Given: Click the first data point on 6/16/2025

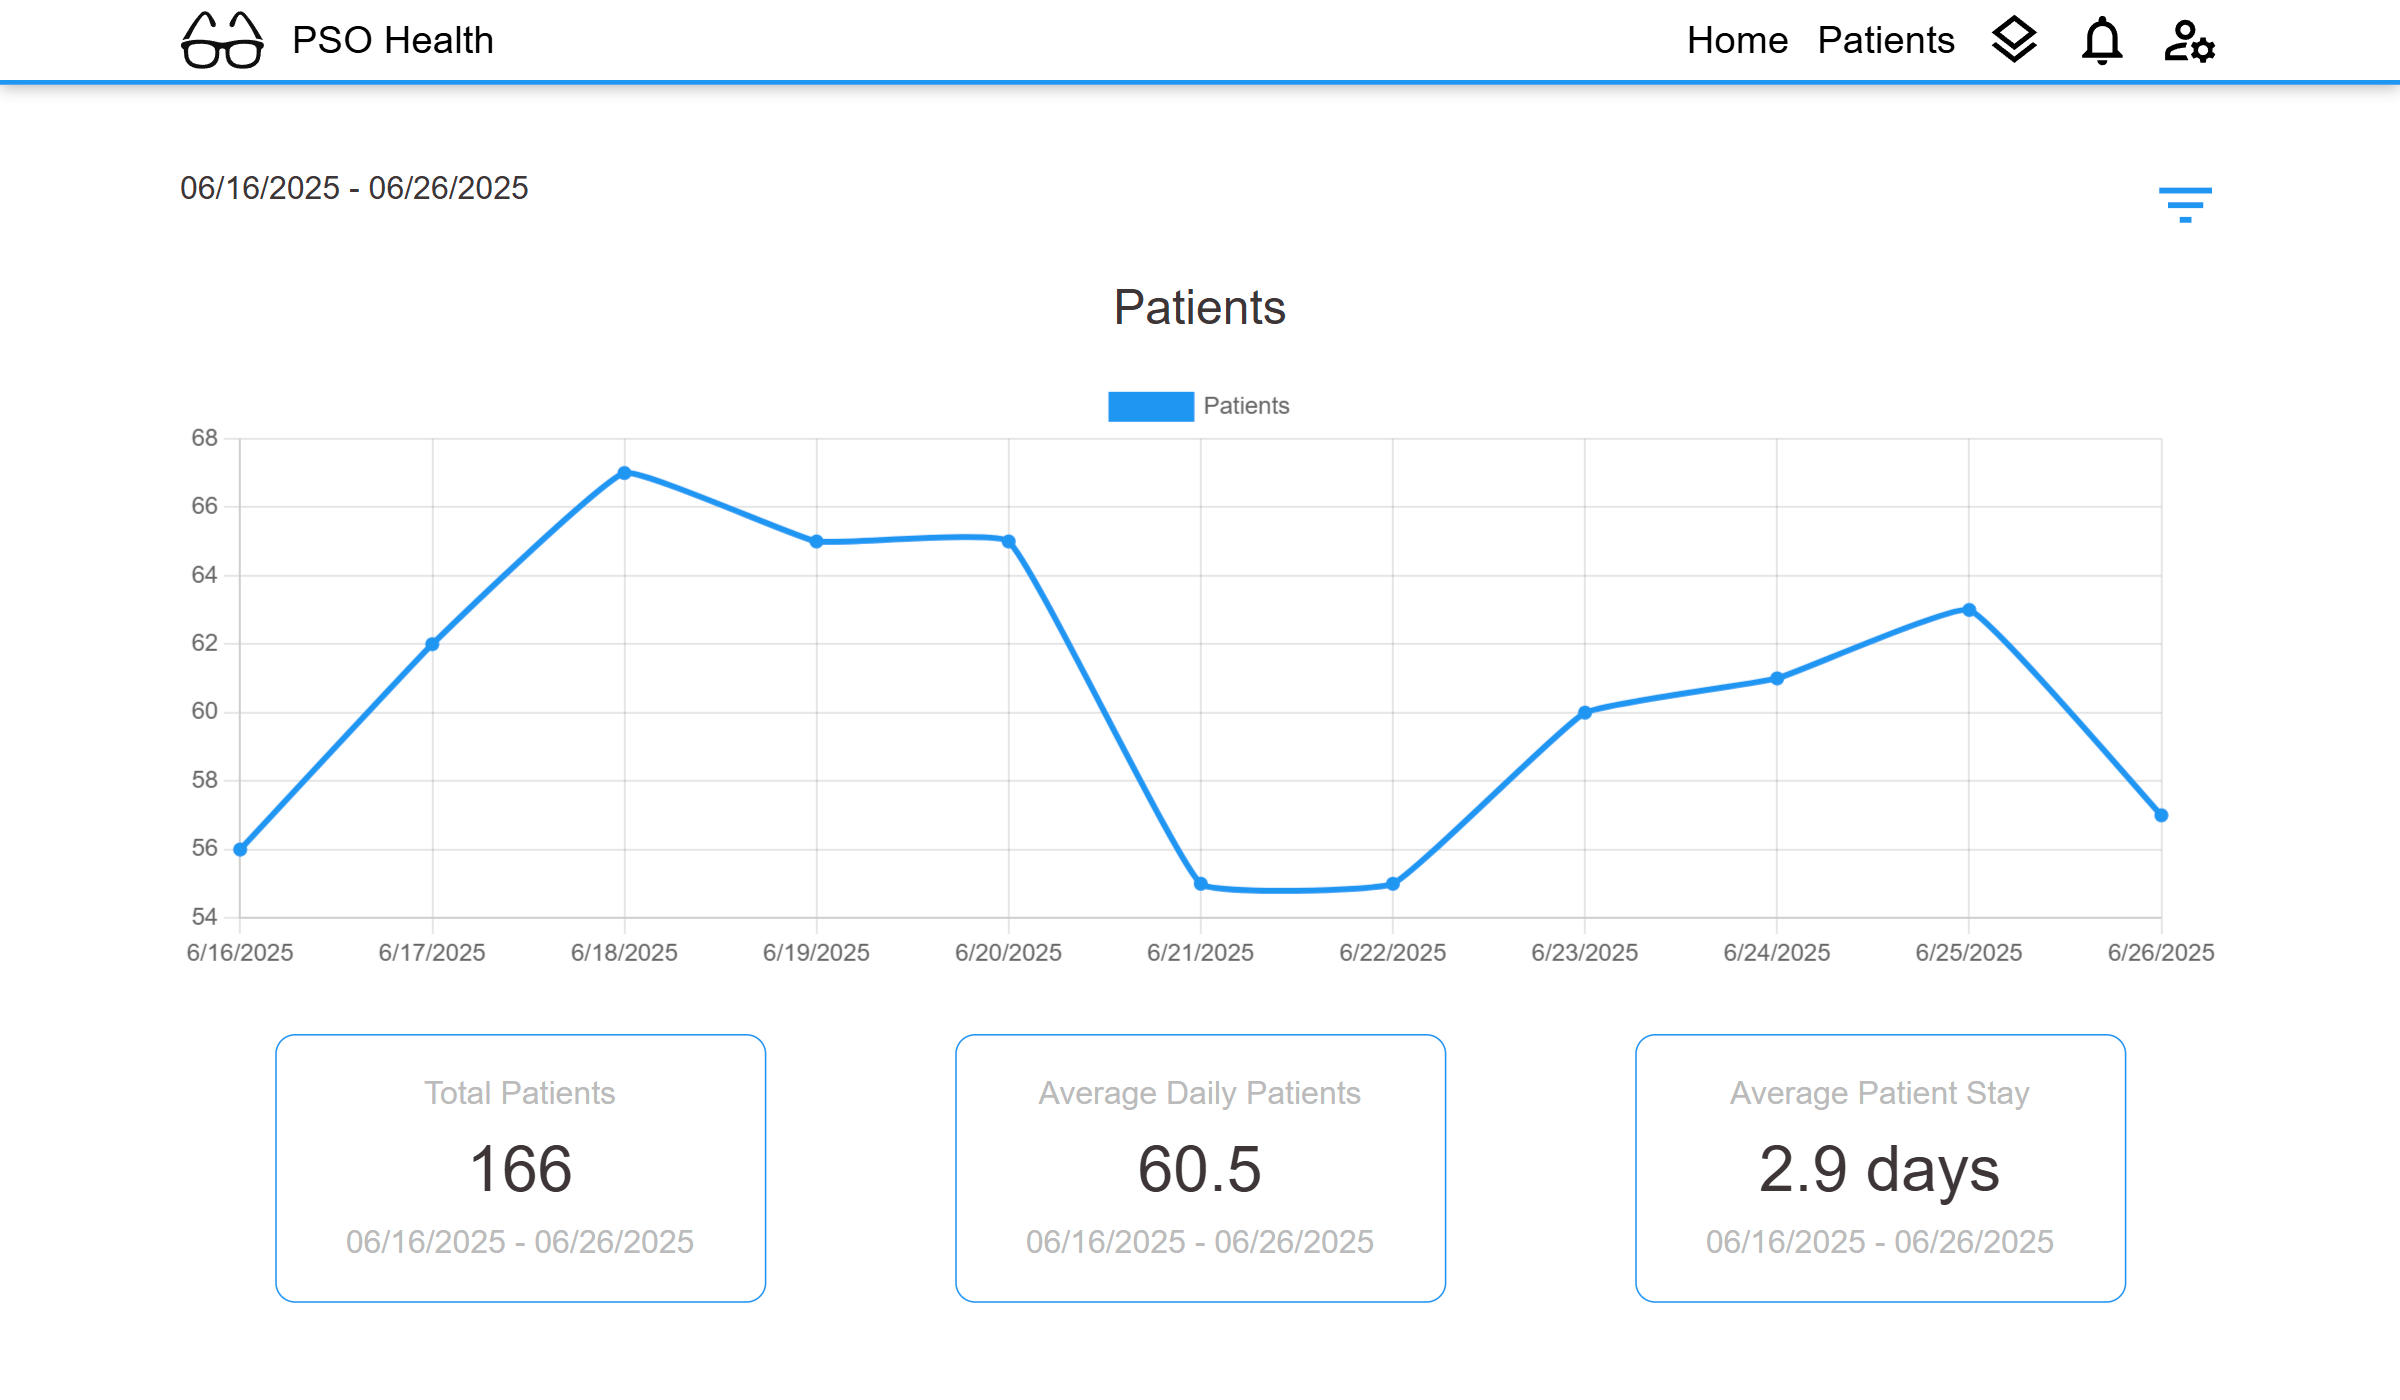Looking at the screenshot, I should (x=238, y=849).
